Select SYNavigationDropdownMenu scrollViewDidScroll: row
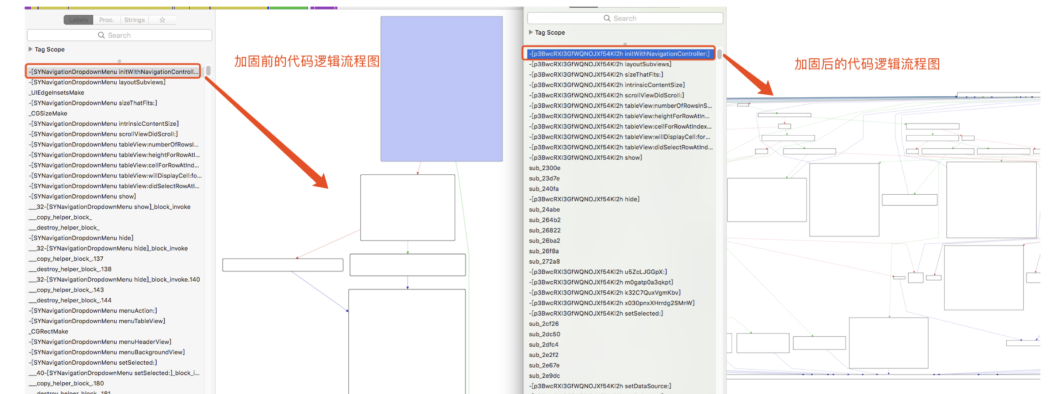The width and height of the screenshot is (1064, 394). click(x=104, y=134)
